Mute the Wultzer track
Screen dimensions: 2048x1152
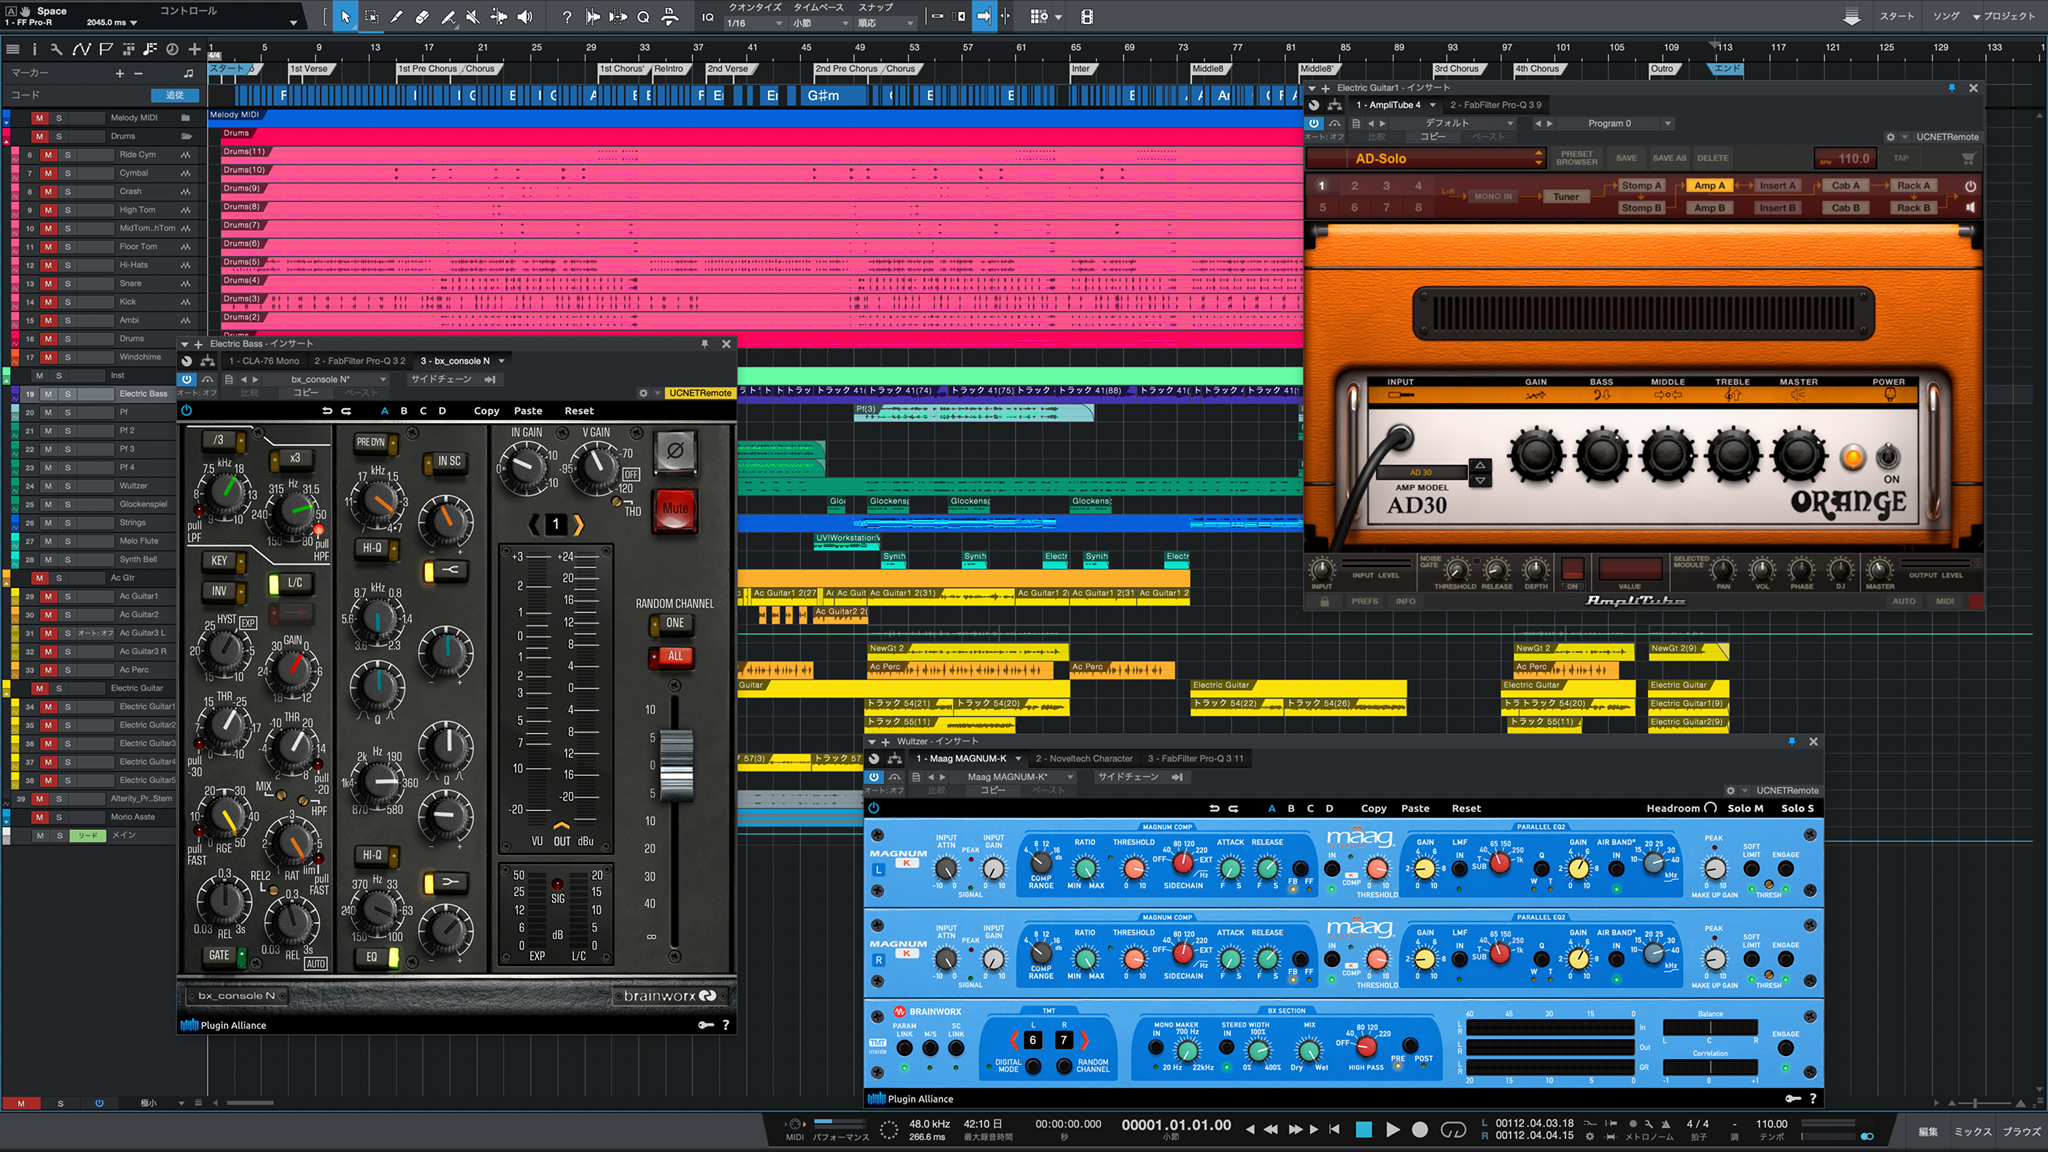point(47,486)
